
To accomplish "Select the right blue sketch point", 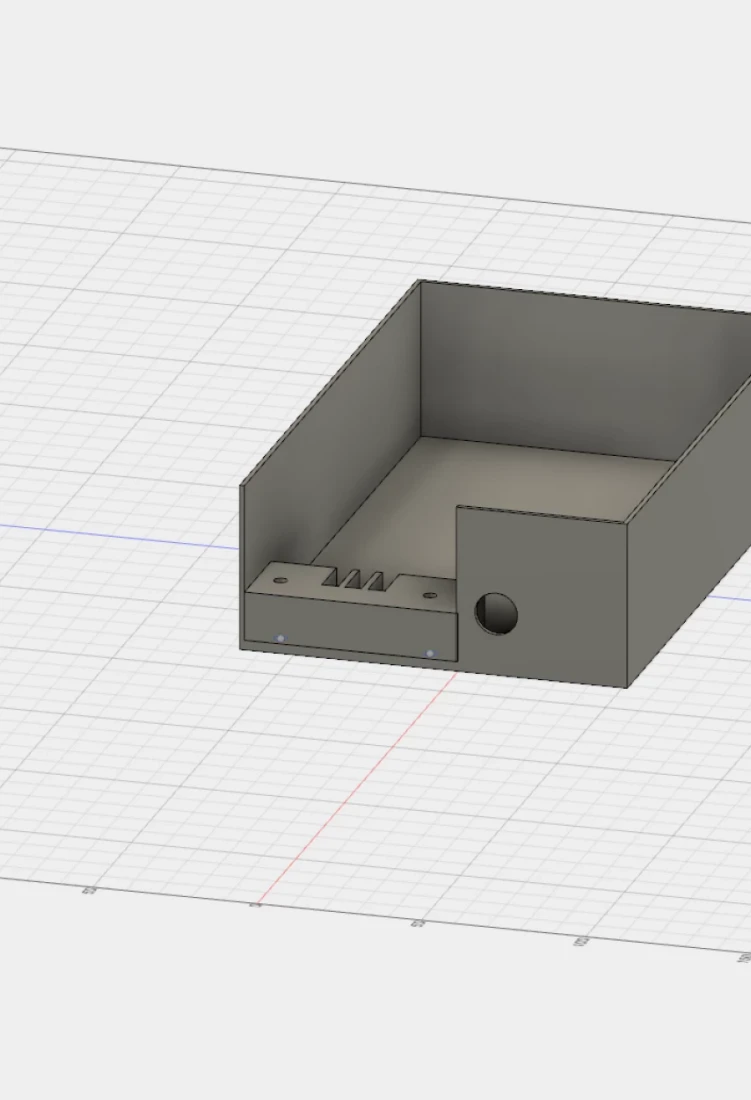I will tap(430, 653).
